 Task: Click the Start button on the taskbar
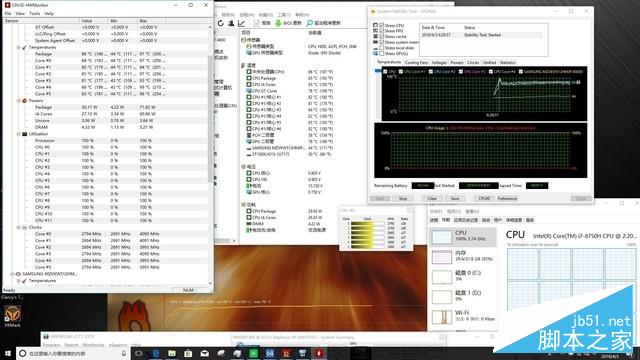(8, 353)
